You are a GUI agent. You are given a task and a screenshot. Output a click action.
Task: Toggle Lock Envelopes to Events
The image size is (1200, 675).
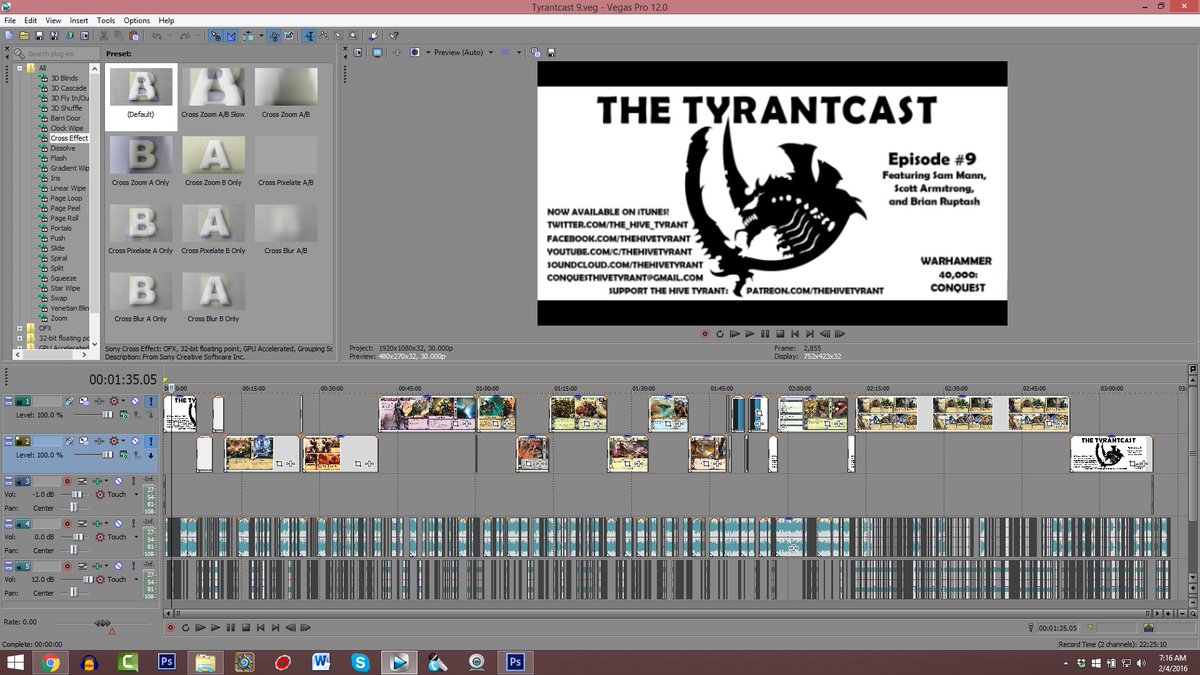(x=274, y=35)
